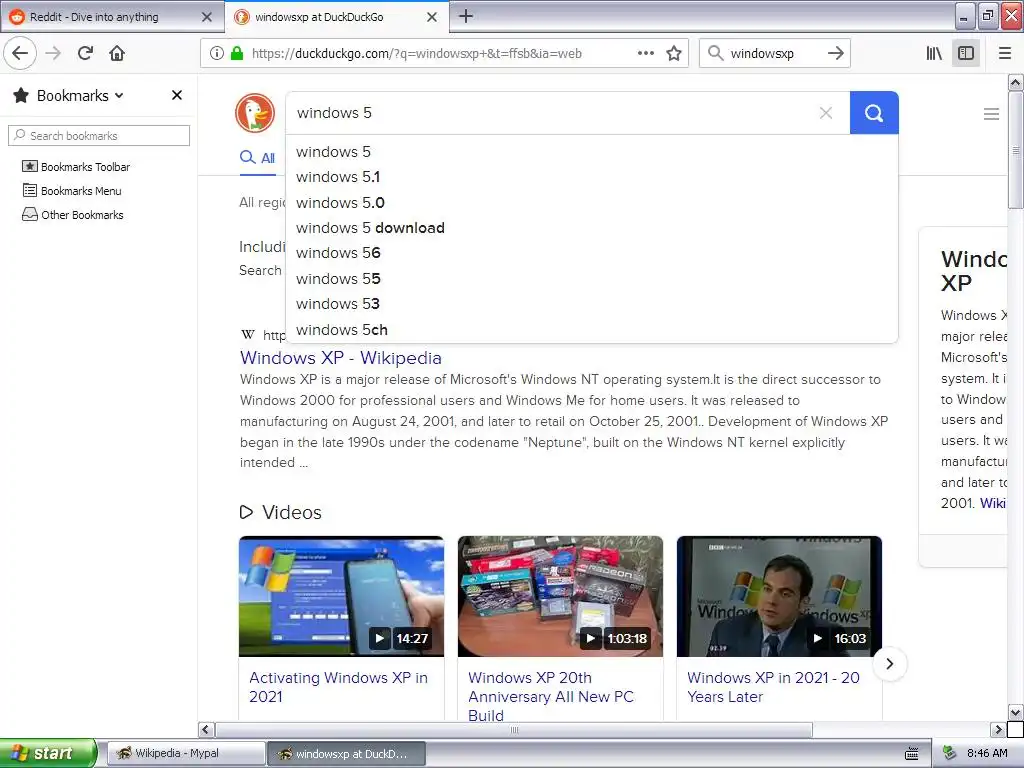Choose suggestion "windows 5"
1024x768 pixels.
(x=592, y=152)
